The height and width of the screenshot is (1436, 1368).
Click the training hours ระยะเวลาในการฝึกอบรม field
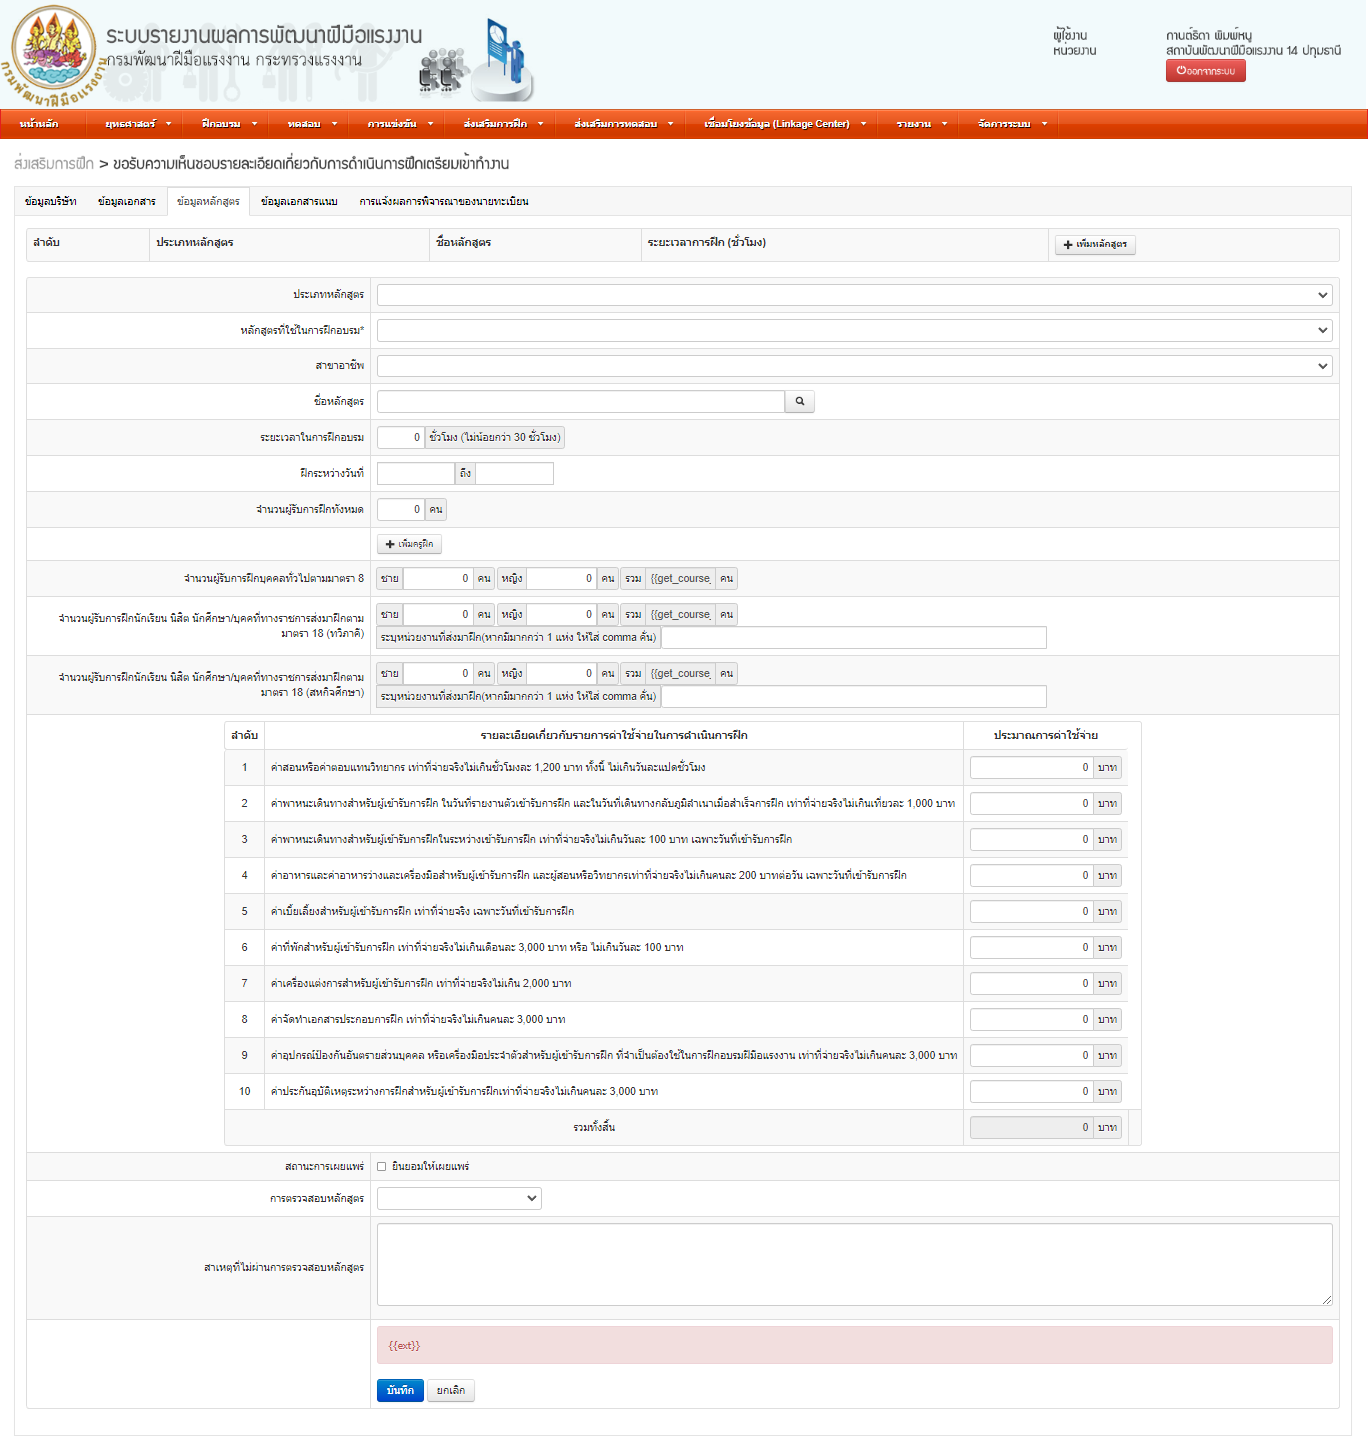tap(401, 437)
